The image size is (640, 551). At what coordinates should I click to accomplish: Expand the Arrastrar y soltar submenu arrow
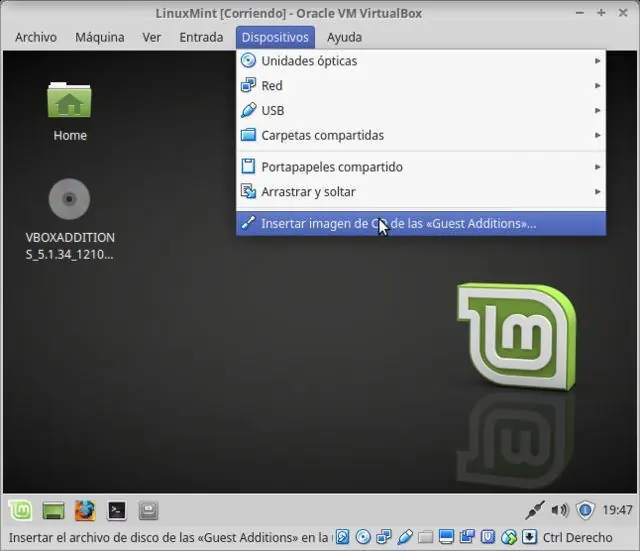coord(597,191)
